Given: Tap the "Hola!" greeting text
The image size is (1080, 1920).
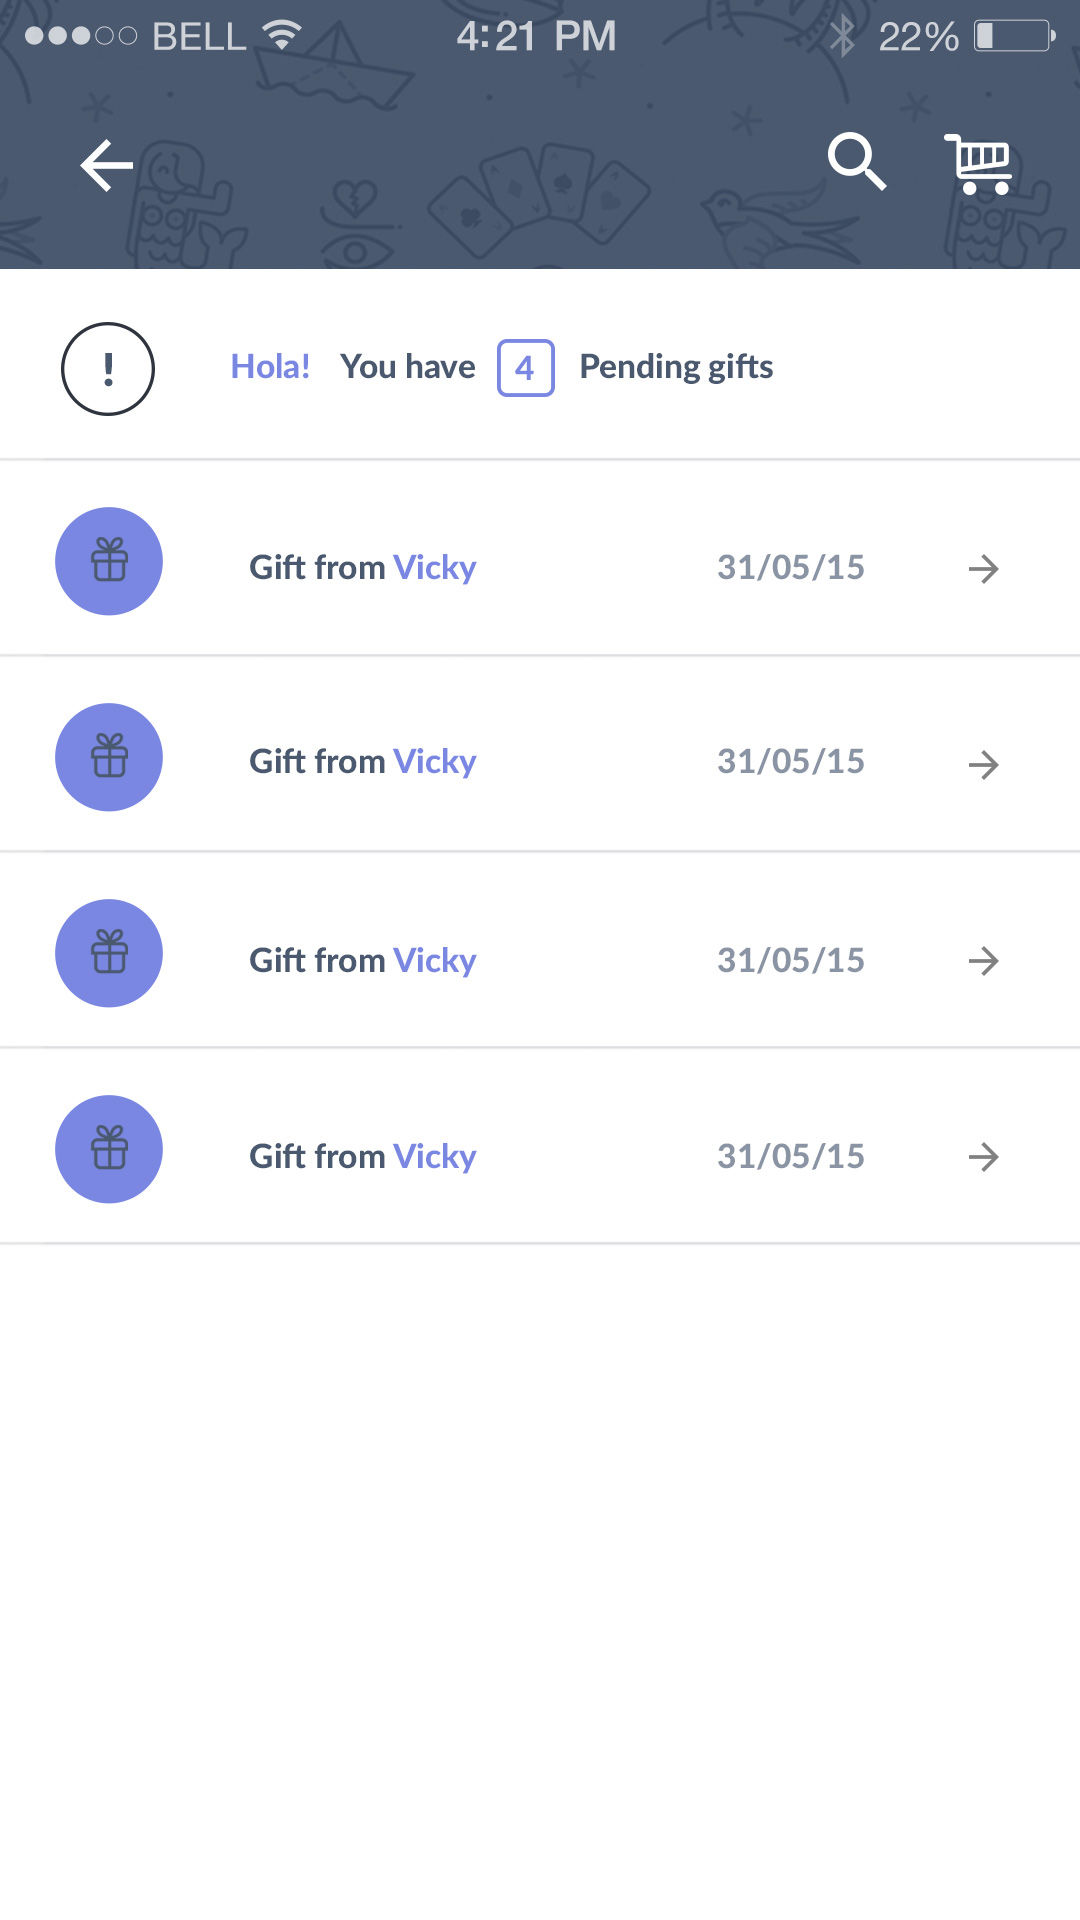Looking at the screenshot, I should pos(270,367).
